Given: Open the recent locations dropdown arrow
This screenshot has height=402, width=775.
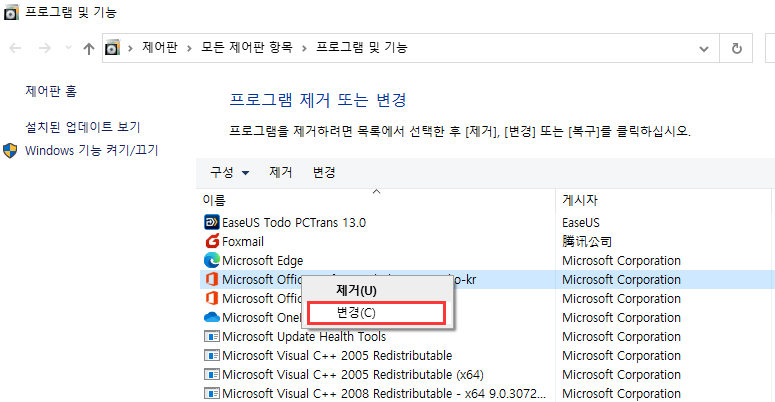Looking at the screenshot, I should [69, 48].
